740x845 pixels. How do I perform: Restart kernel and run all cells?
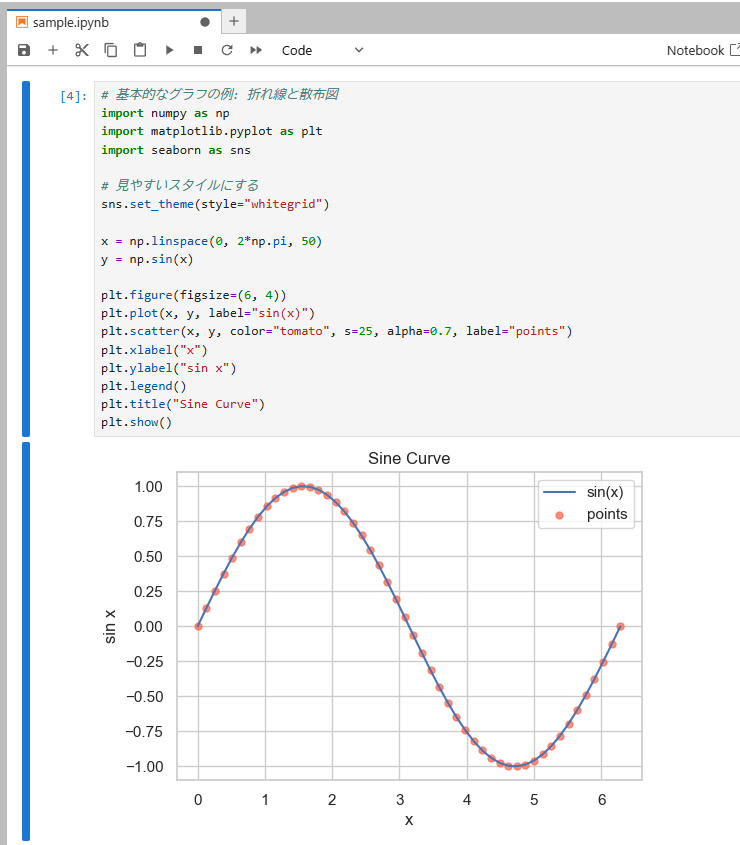point(256,50)
